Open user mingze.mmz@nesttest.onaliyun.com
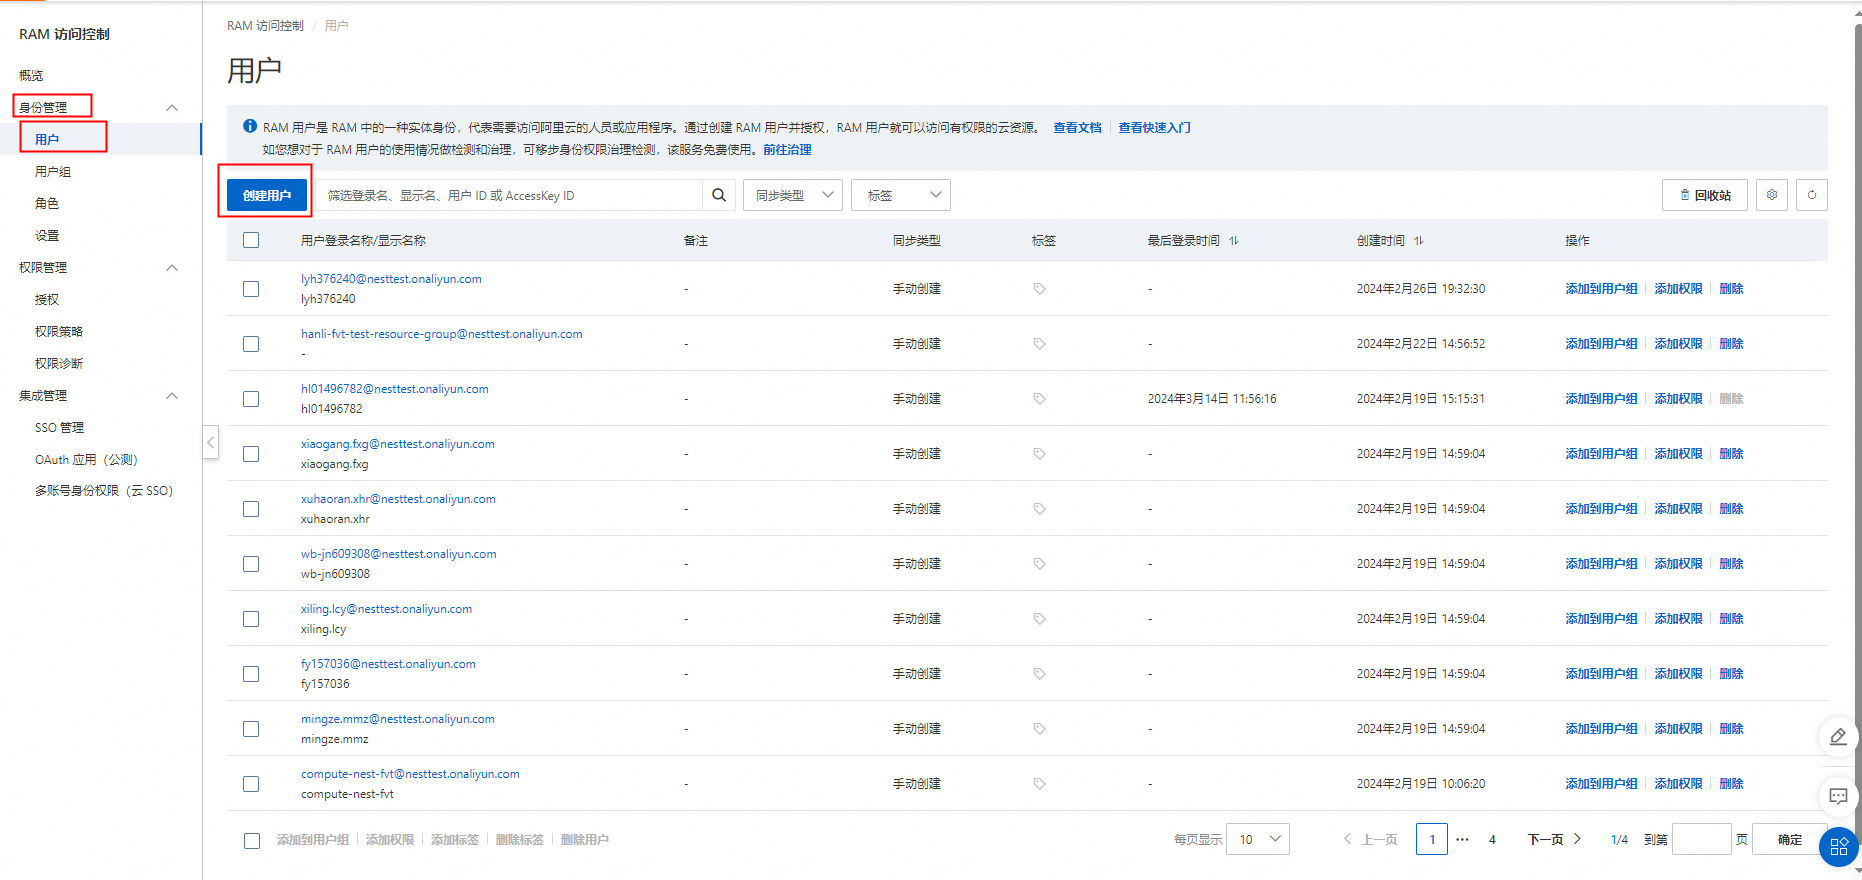The width and height of the screenshot is (1862, 880). tap(398, 719)
